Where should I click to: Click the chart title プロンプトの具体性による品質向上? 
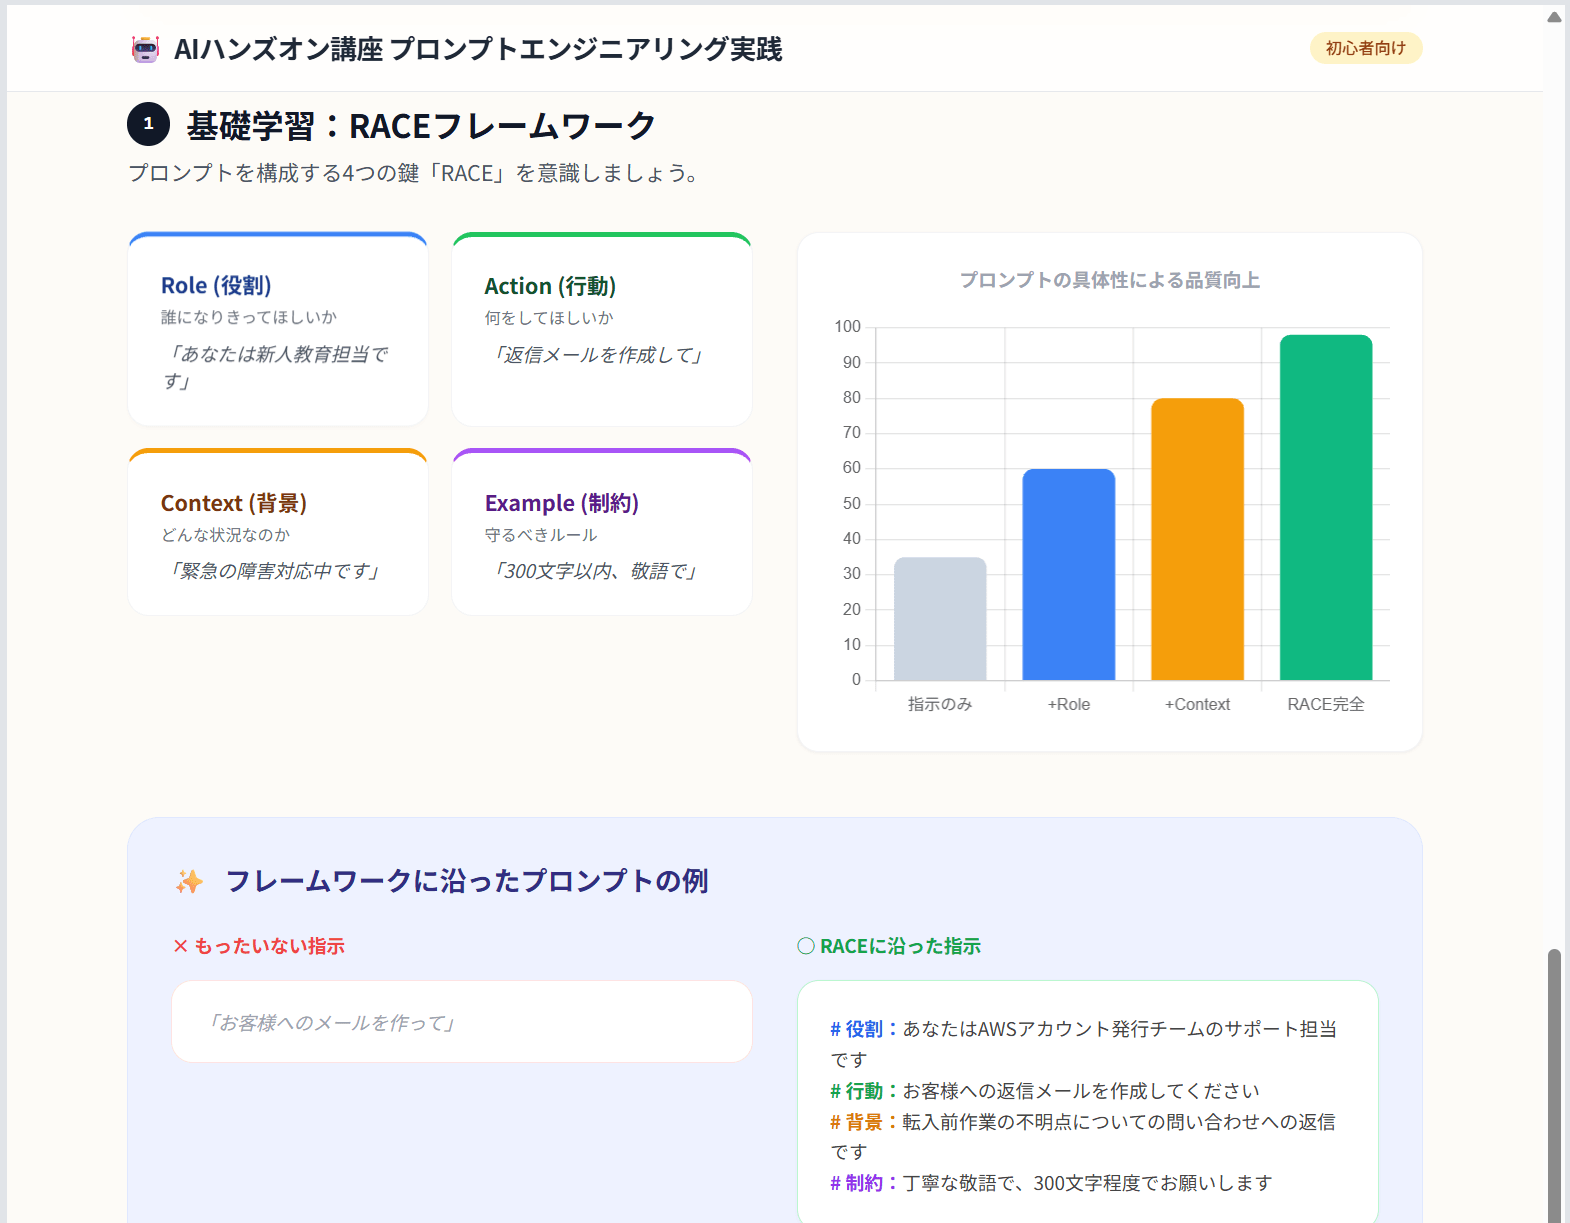coord(1110,280)
